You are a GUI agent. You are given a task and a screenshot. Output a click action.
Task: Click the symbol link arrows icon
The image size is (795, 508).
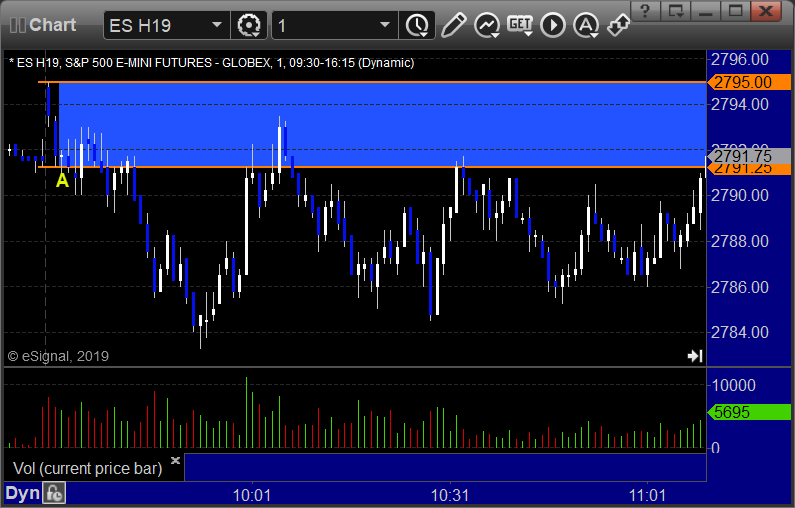(x=619, y=25)
